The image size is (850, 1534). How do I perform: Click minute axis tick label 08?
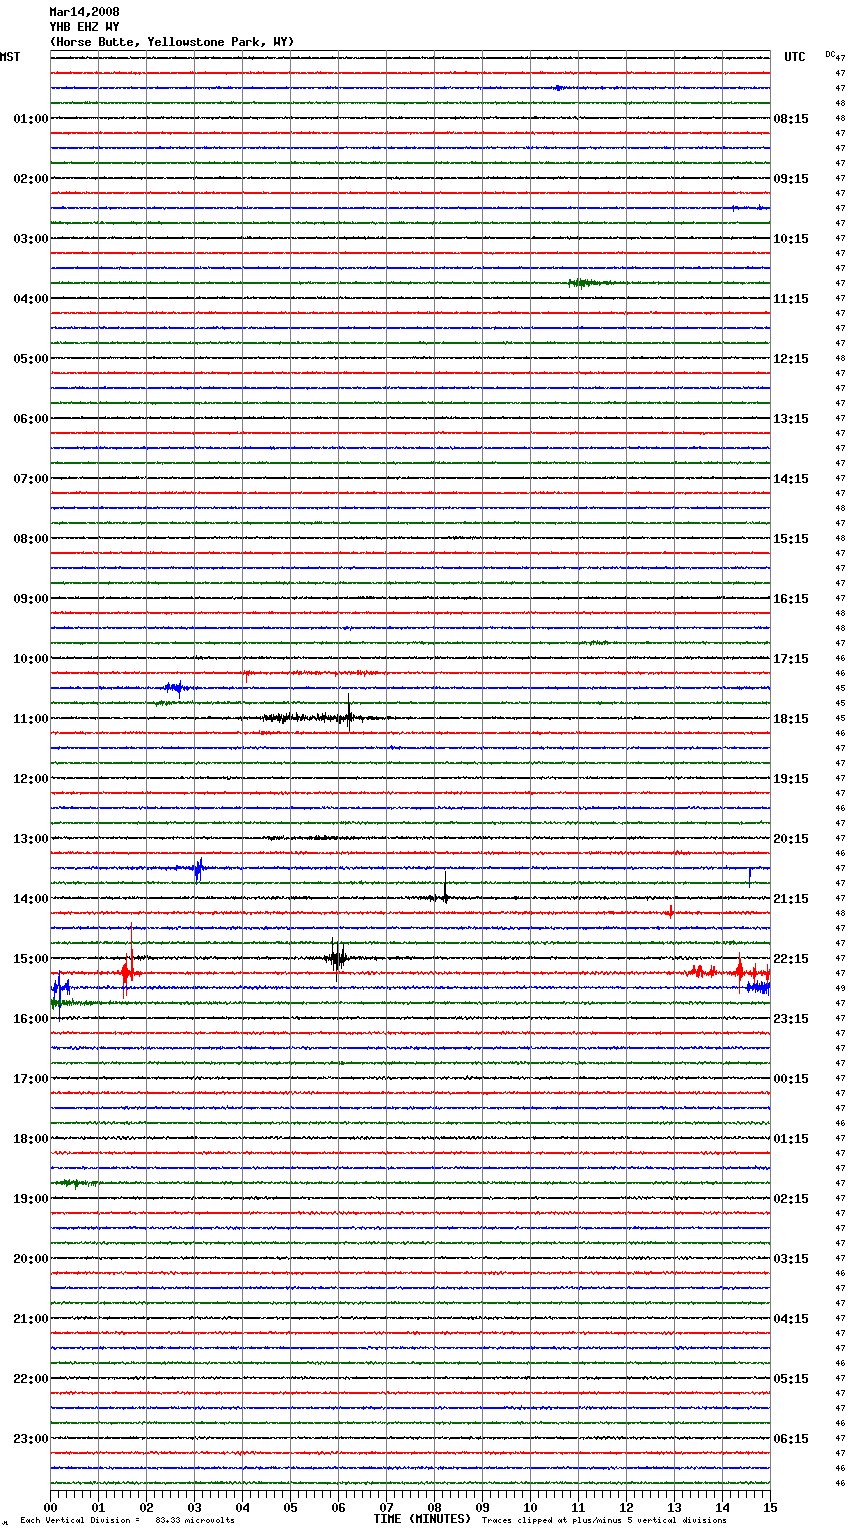click(434, 1507)
